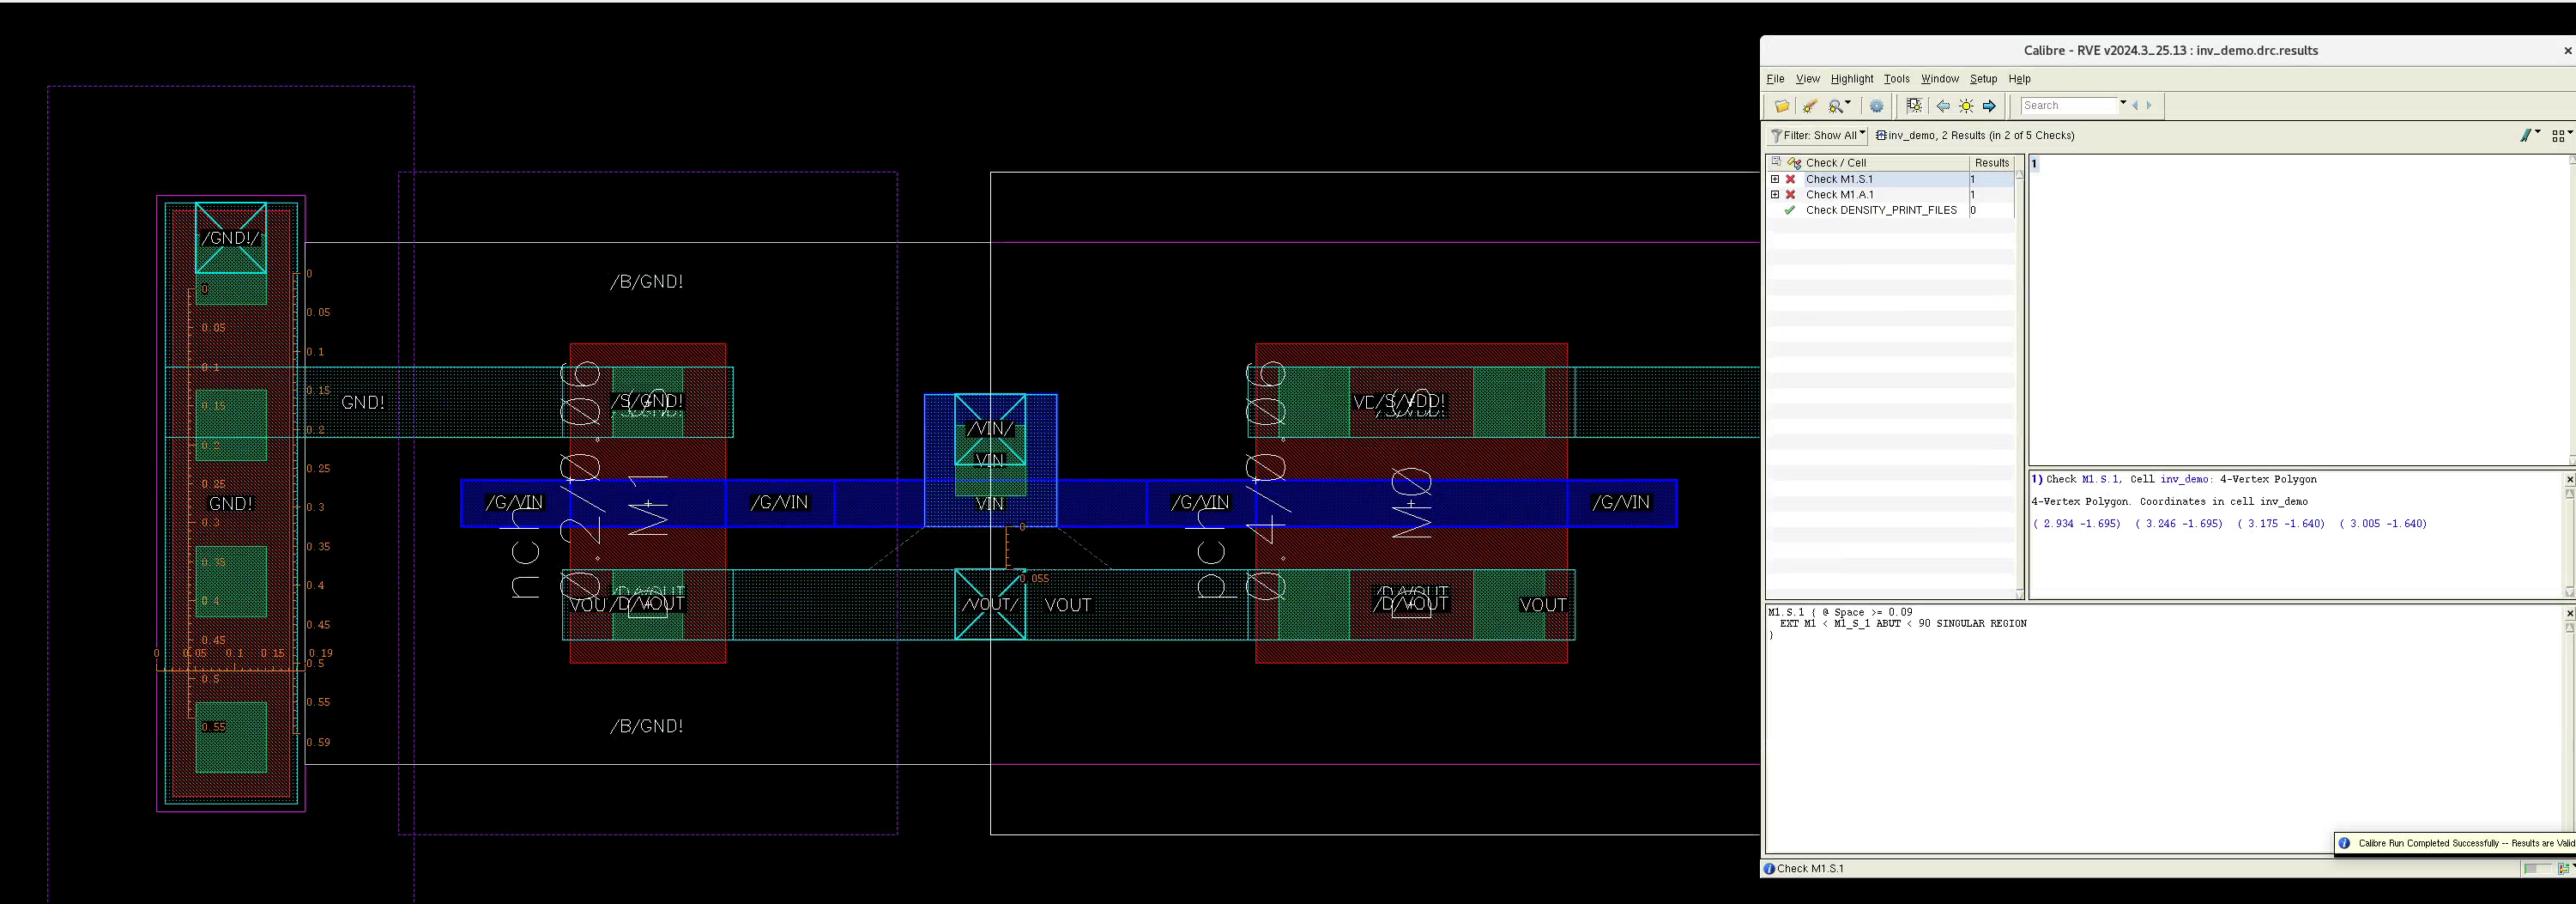
Task: Open the Tools menu
Action: (x=1896, y=79)
